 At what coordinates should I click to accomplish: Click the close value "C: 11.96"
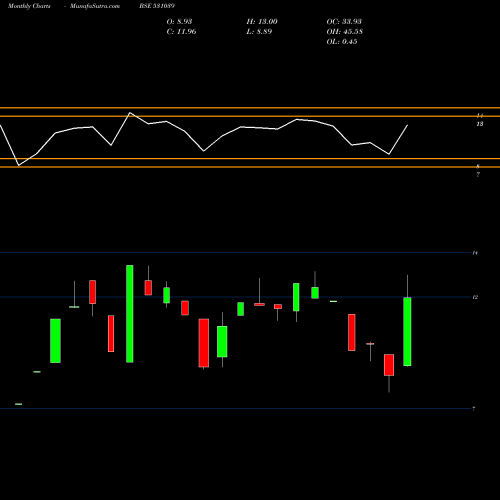181,31
